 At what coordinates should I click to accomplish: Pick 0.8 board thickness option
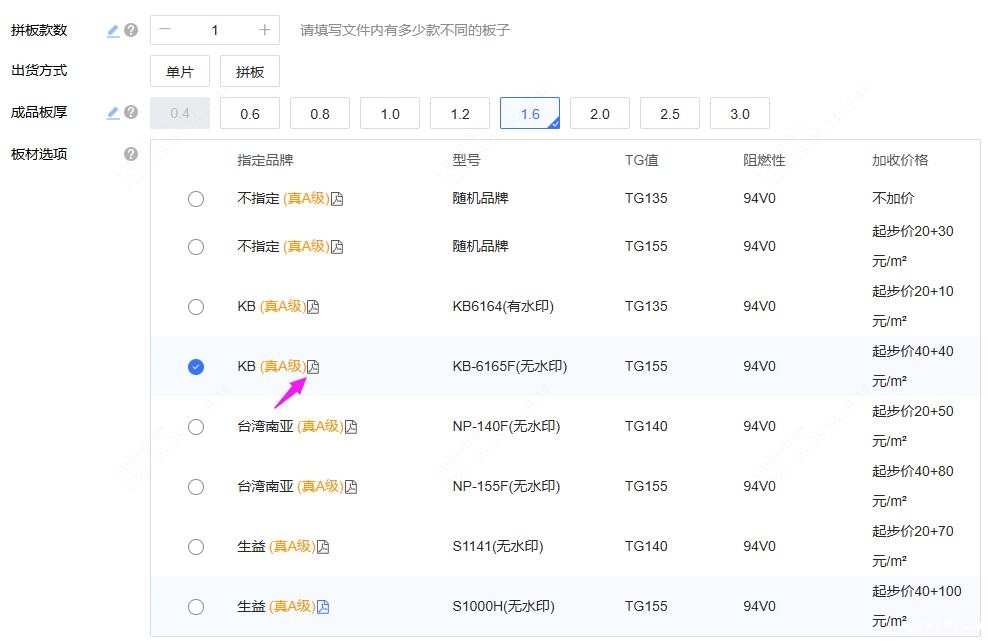click(320, 114)
